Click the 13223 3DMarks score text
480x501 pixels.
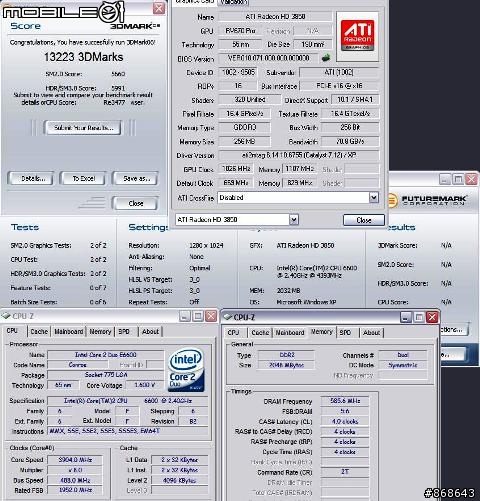(x=84, y=57)
